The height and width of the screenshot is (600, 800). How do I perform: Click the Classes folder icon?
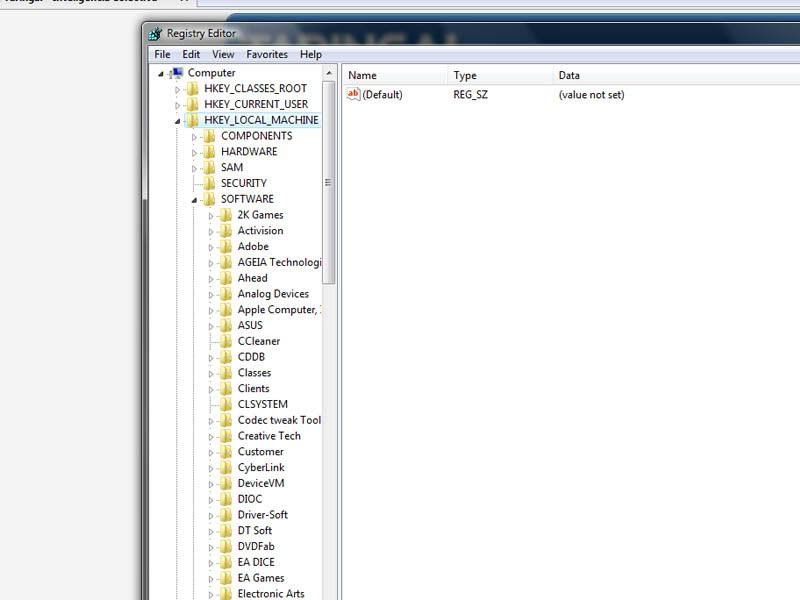(x=226, y=373)
